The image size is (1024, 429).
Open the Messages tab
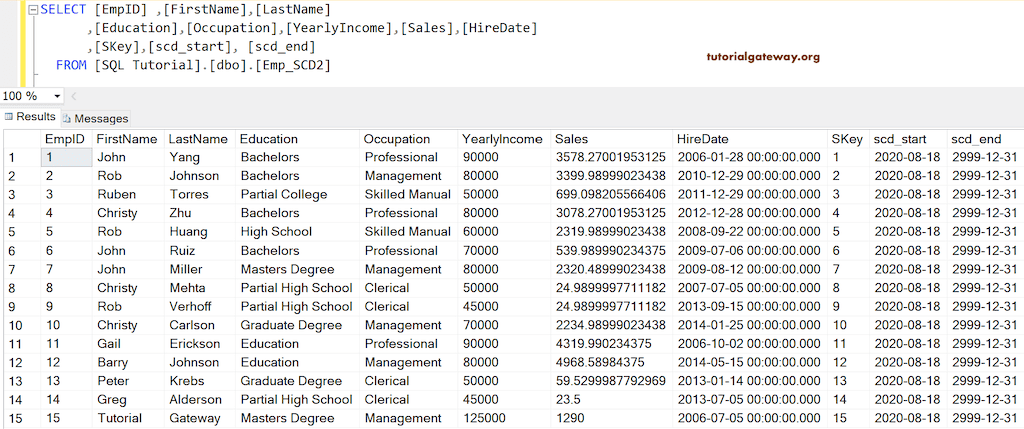101,118
